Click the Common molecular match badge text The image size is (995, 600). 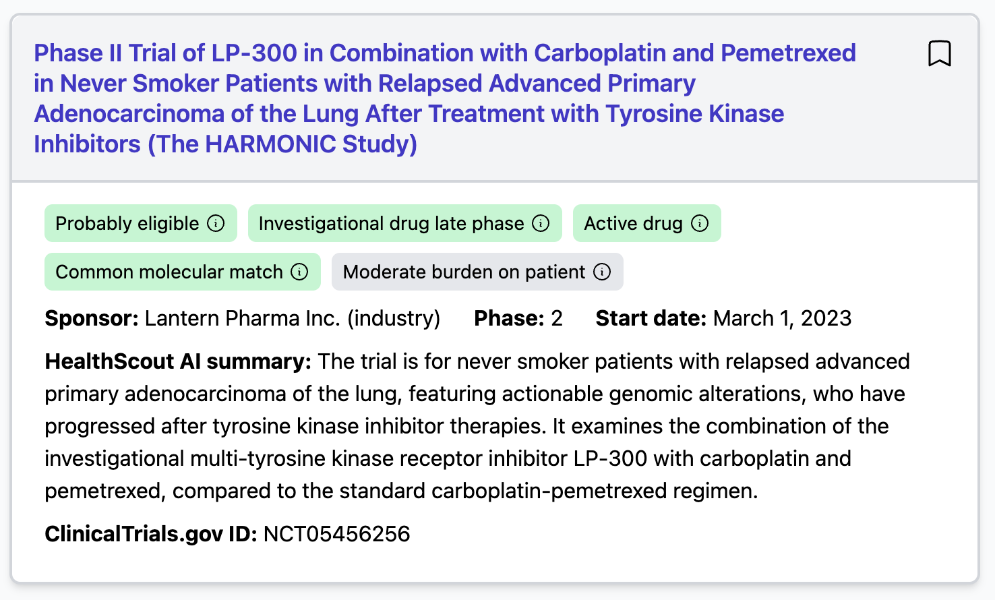click(169, 272)
